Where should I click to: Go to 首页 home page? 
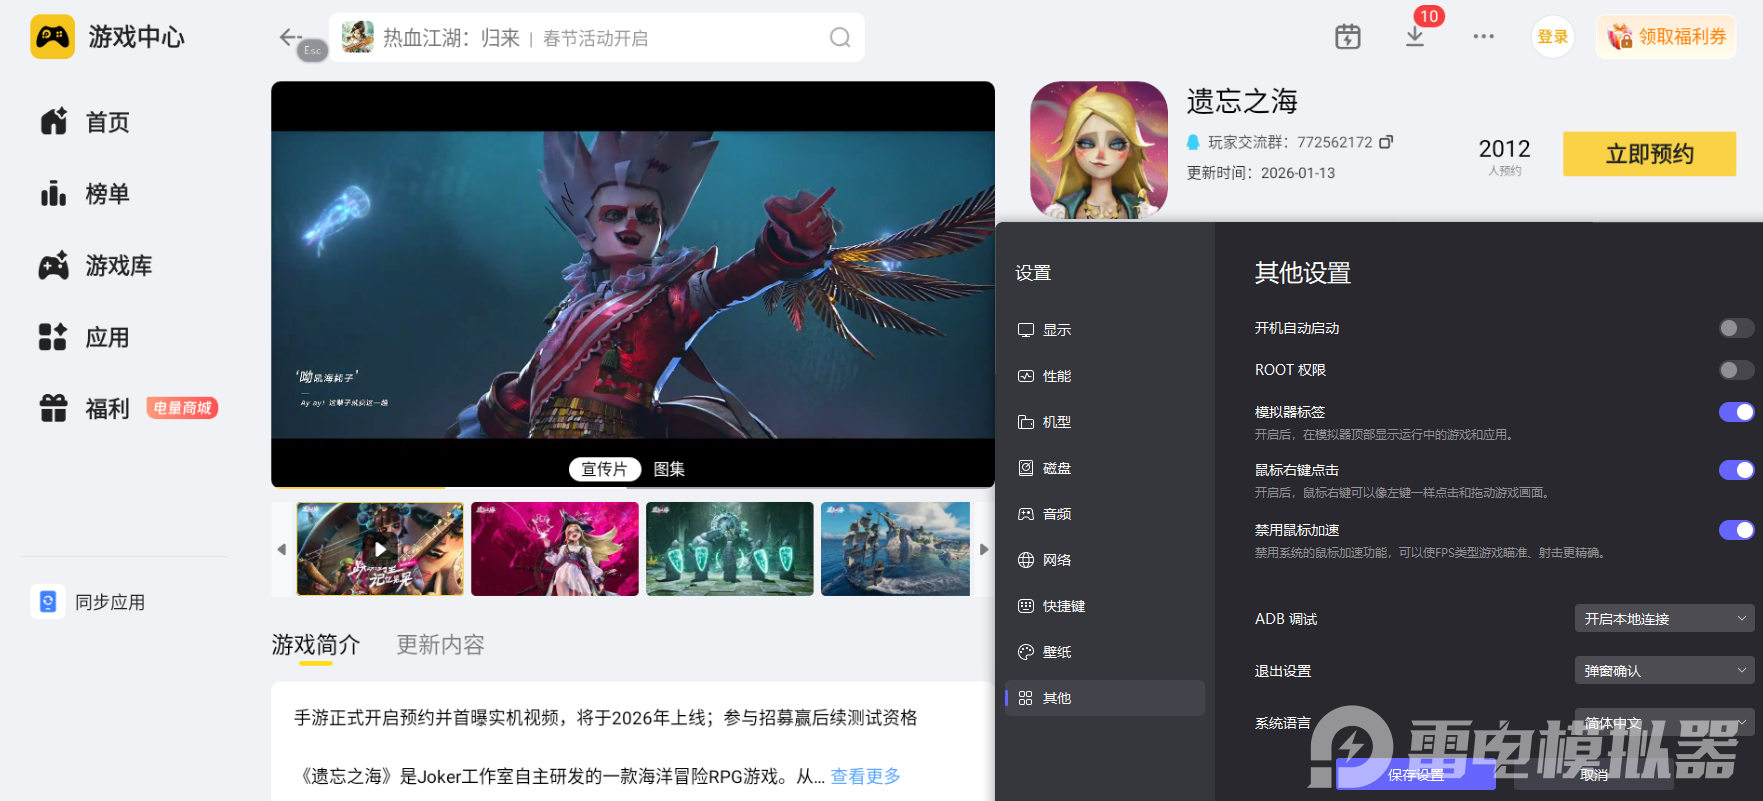pyautogui.click(x=85, y=122)
